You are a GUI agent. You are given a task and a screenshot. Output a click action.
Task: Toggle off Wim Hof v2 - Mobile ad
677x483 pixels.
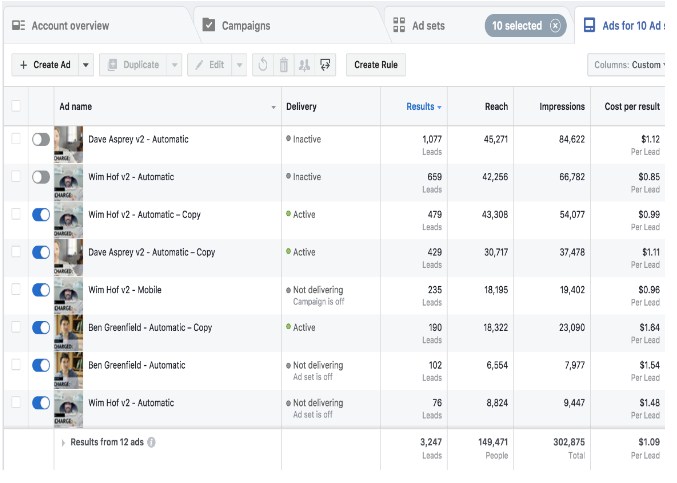click(41, 290)
